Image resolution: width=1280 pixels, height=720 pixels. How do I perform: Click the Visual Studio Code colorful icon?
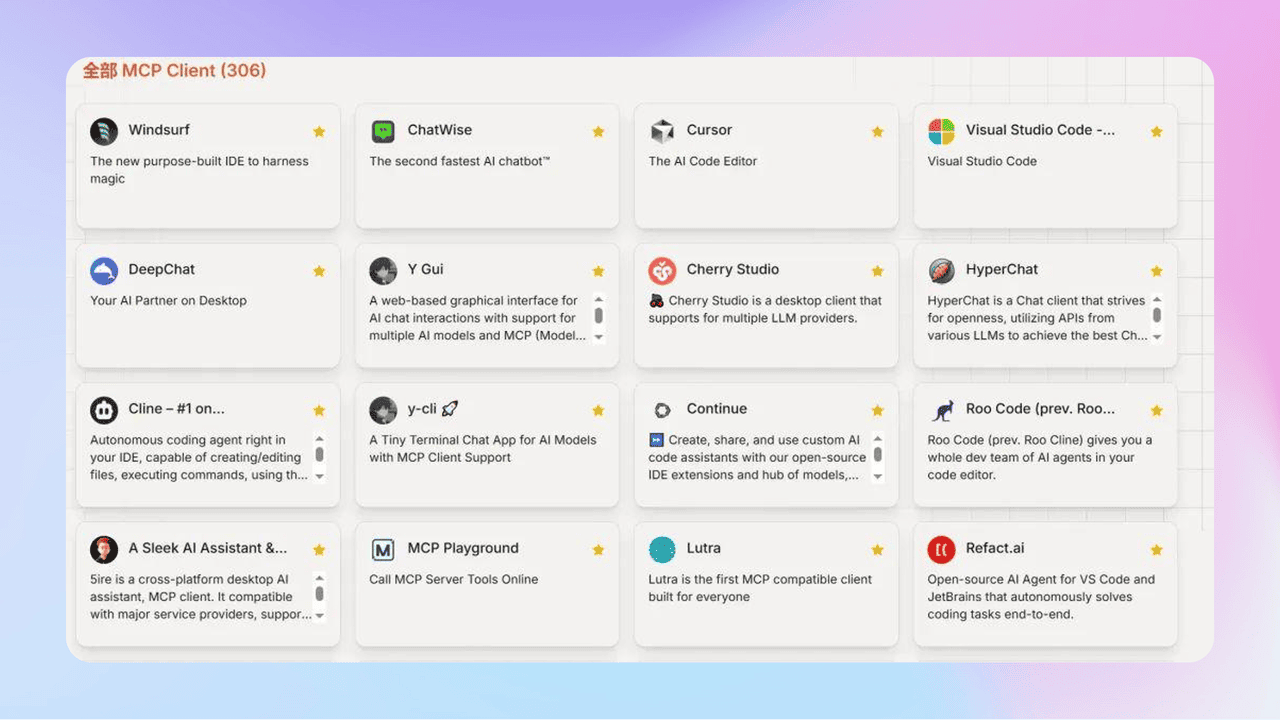point(941,131)
